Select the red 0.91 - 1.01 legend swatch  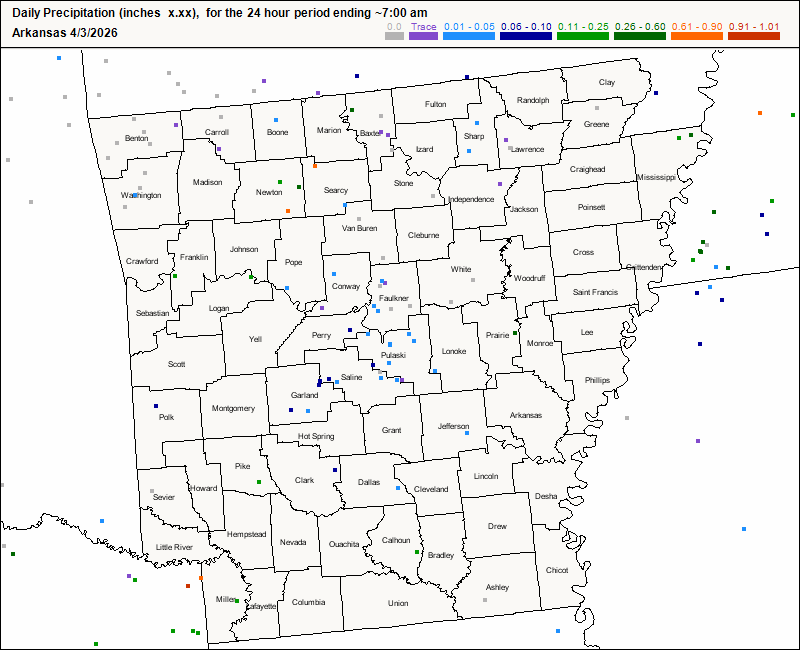click(x=752, y=36)
